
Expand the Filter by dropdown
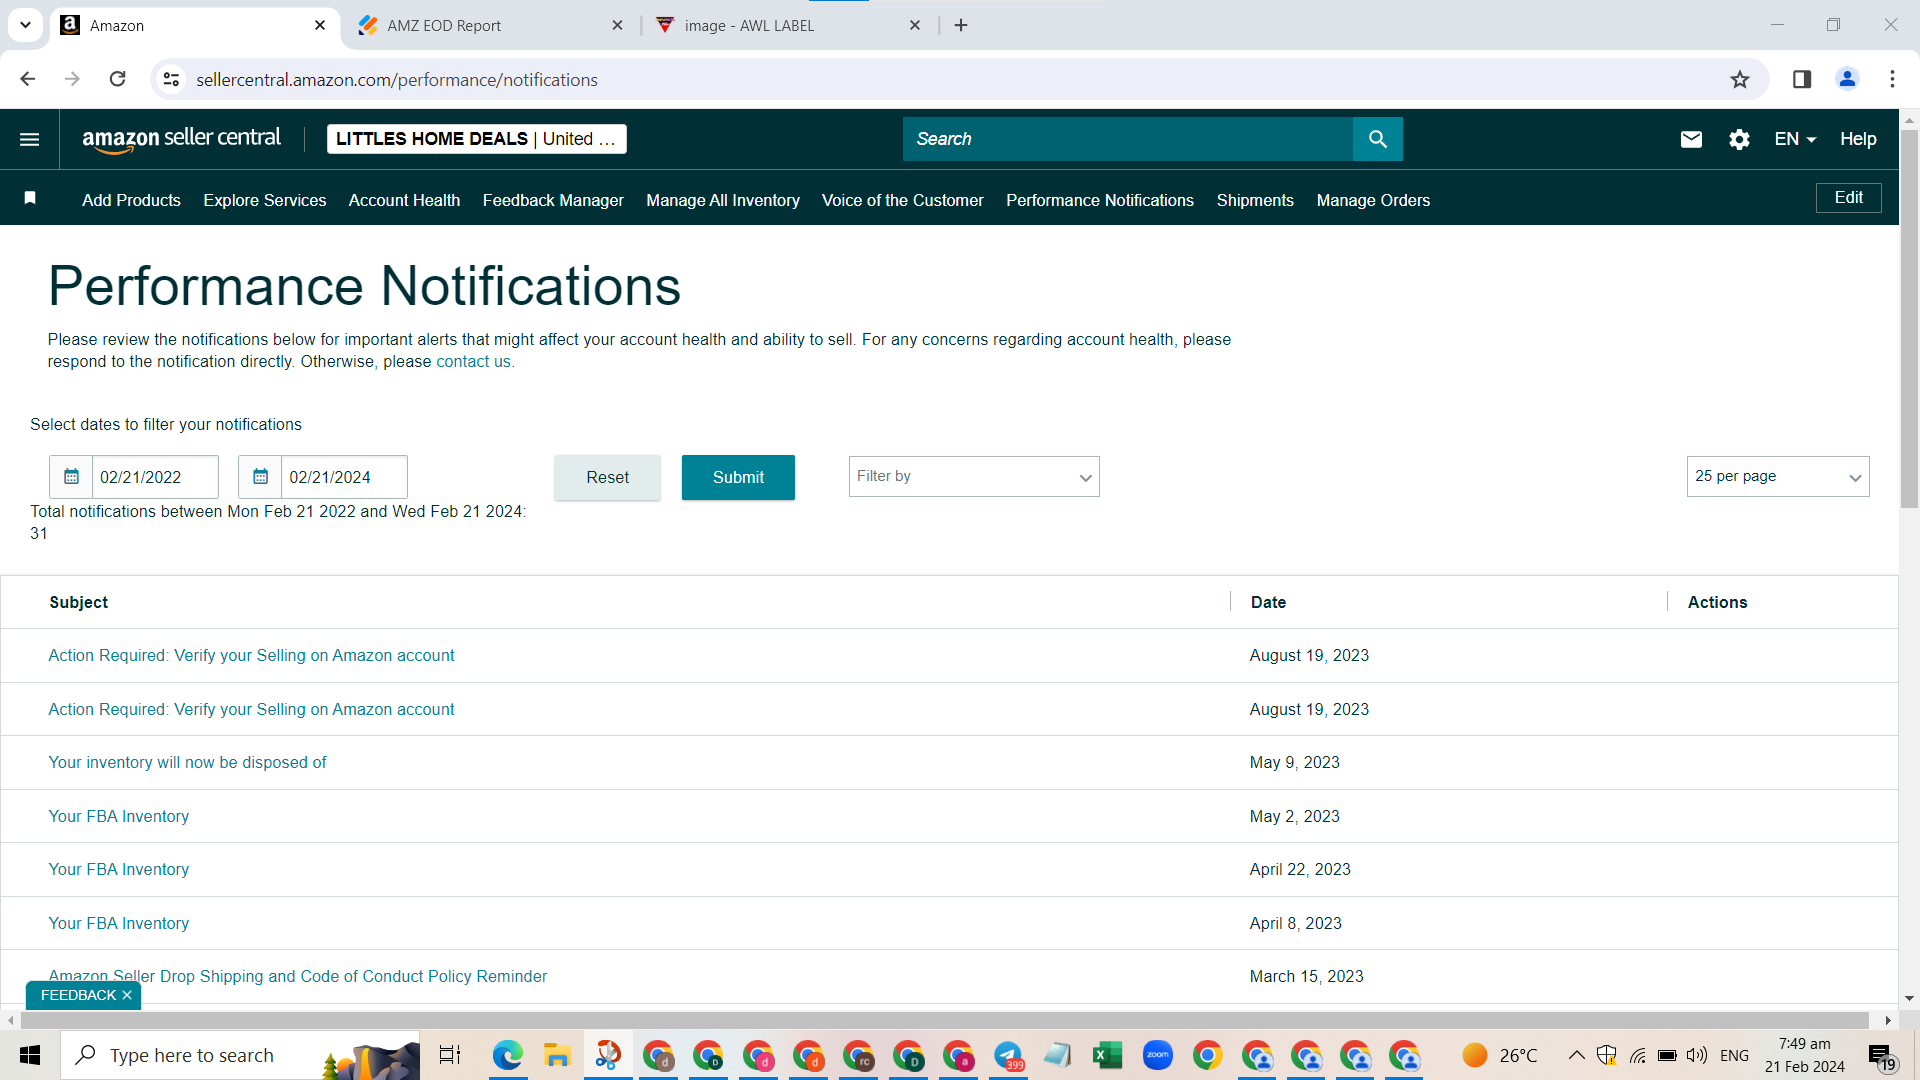(974, 477)
